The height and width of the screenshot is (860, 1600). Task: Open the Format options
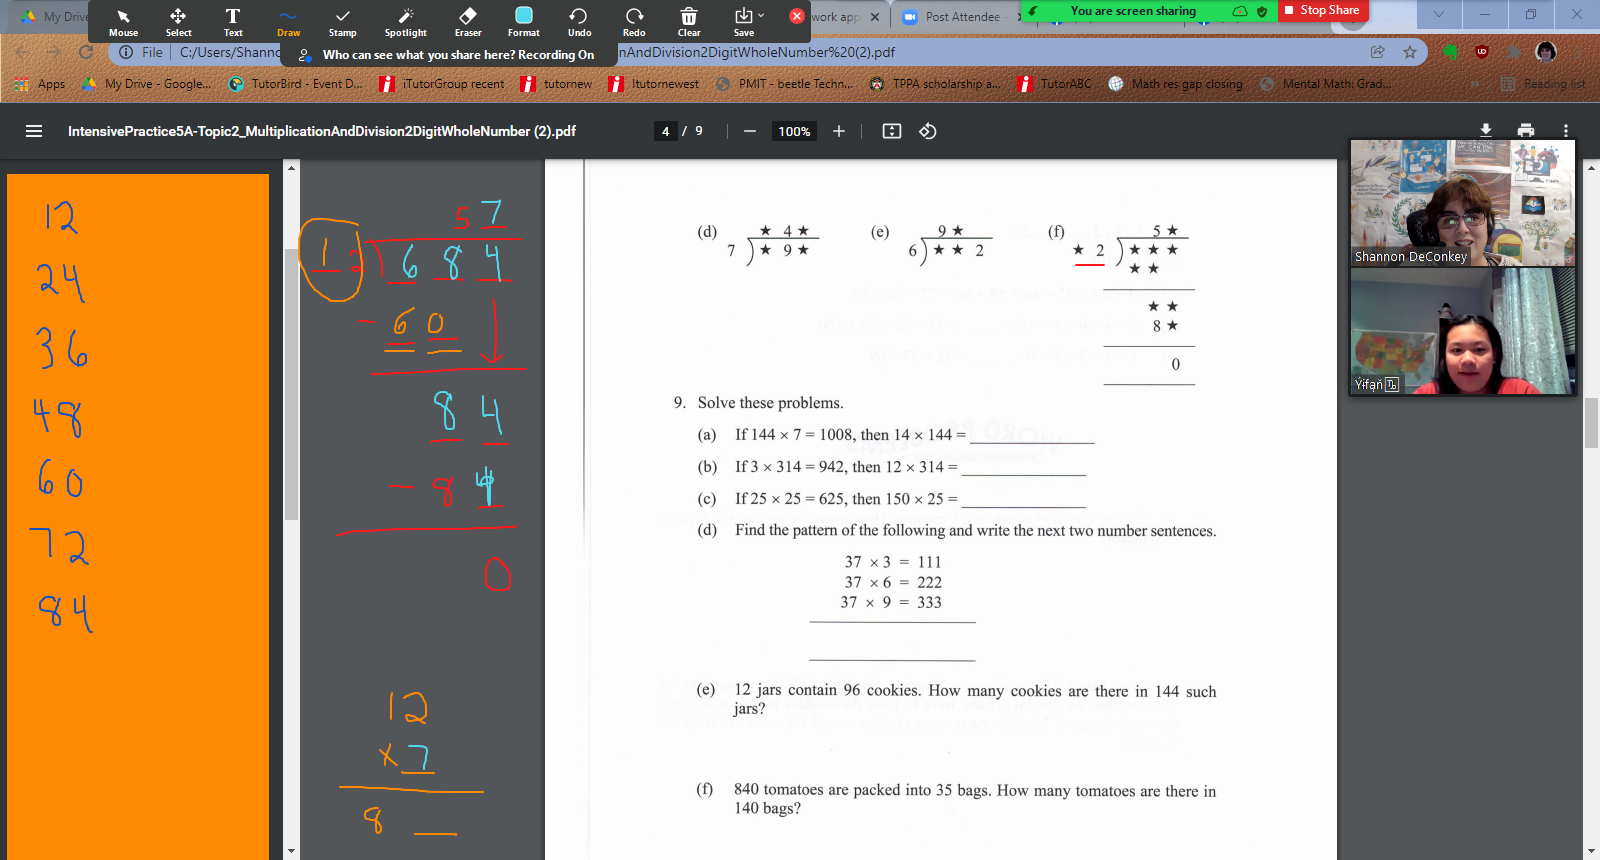[524, 22]
